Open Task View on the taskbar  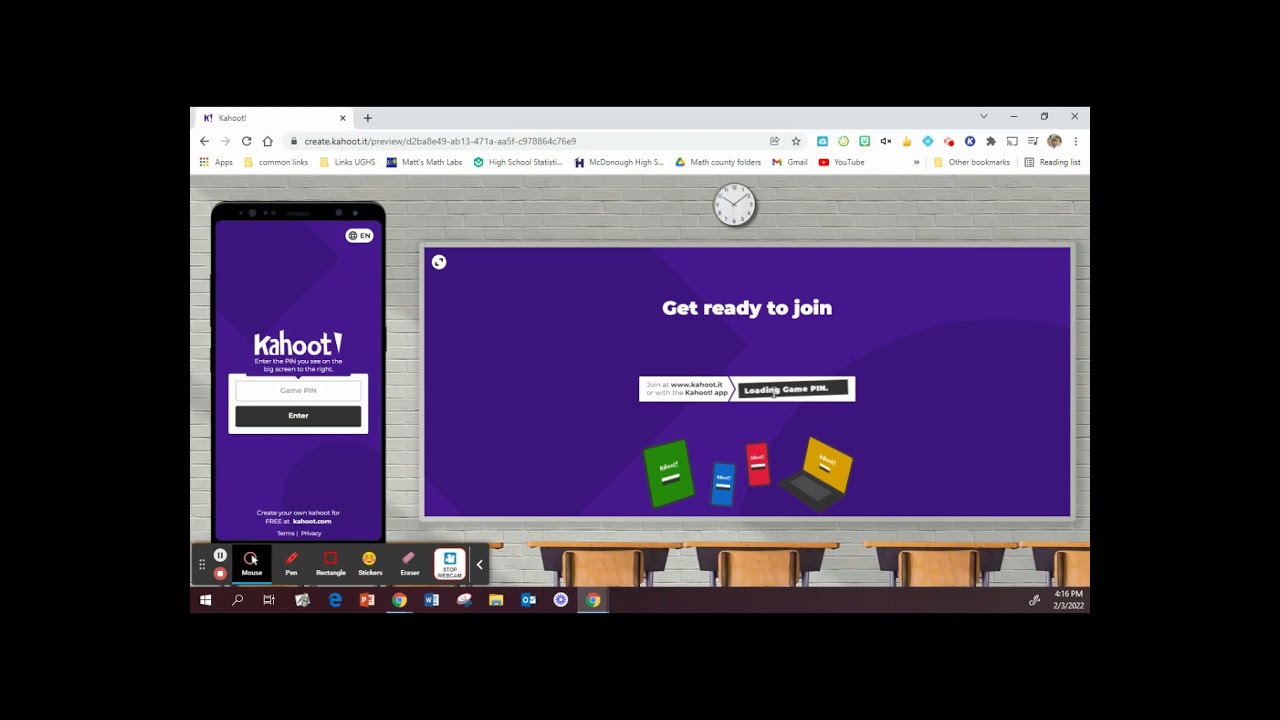(269, 600)
